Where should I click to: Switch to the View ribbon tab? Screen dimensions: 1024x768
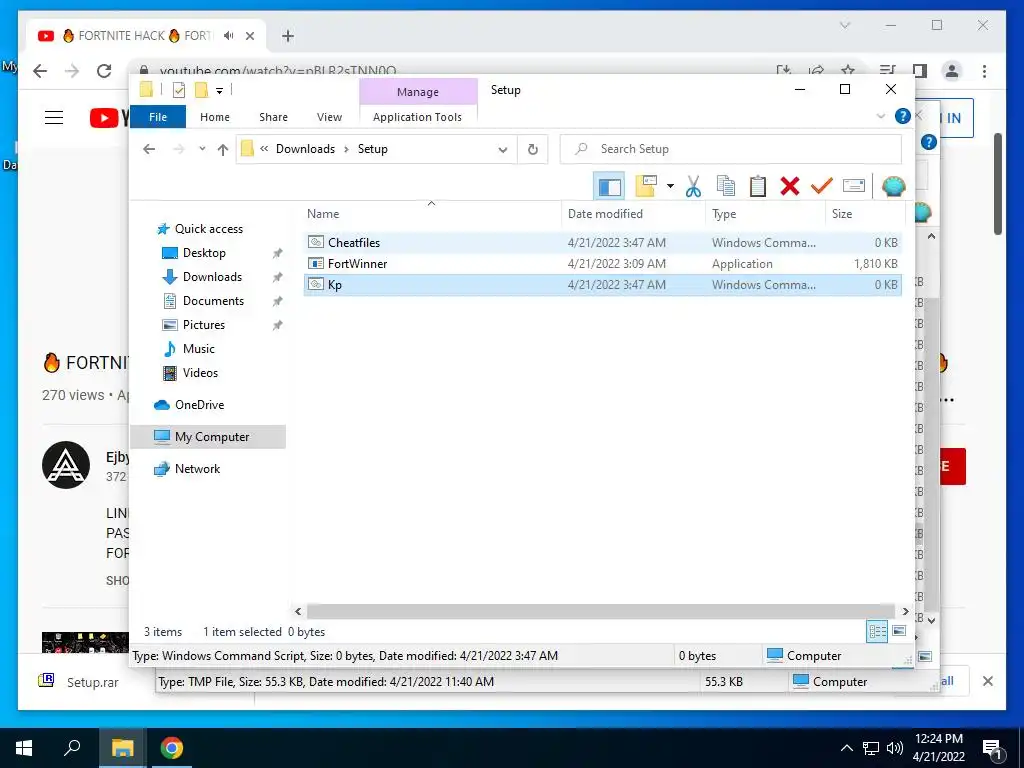[x=329, y=117]
